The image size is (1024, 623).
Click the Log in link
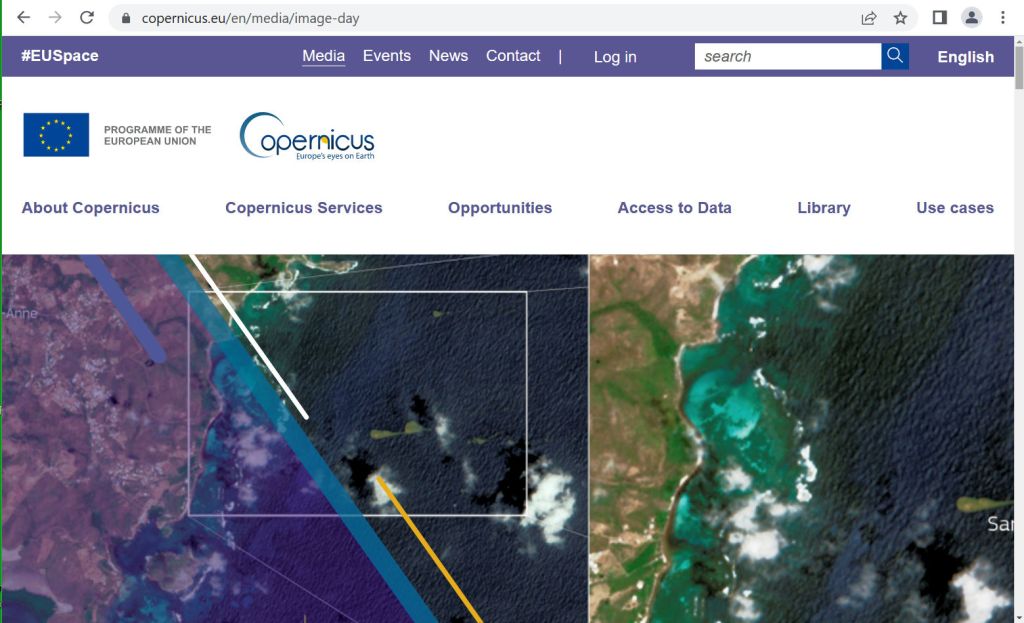tap(614, 57)
